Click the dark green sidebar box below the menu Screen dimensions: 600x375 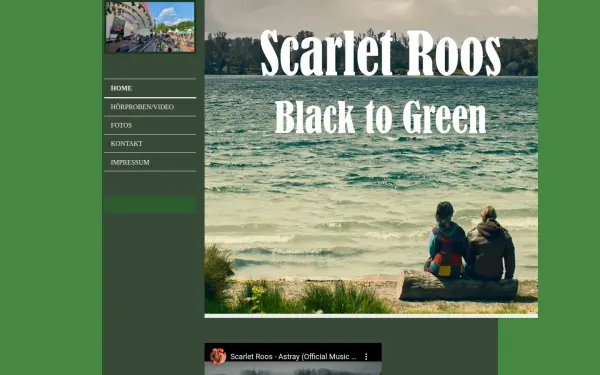click(150, 204)
